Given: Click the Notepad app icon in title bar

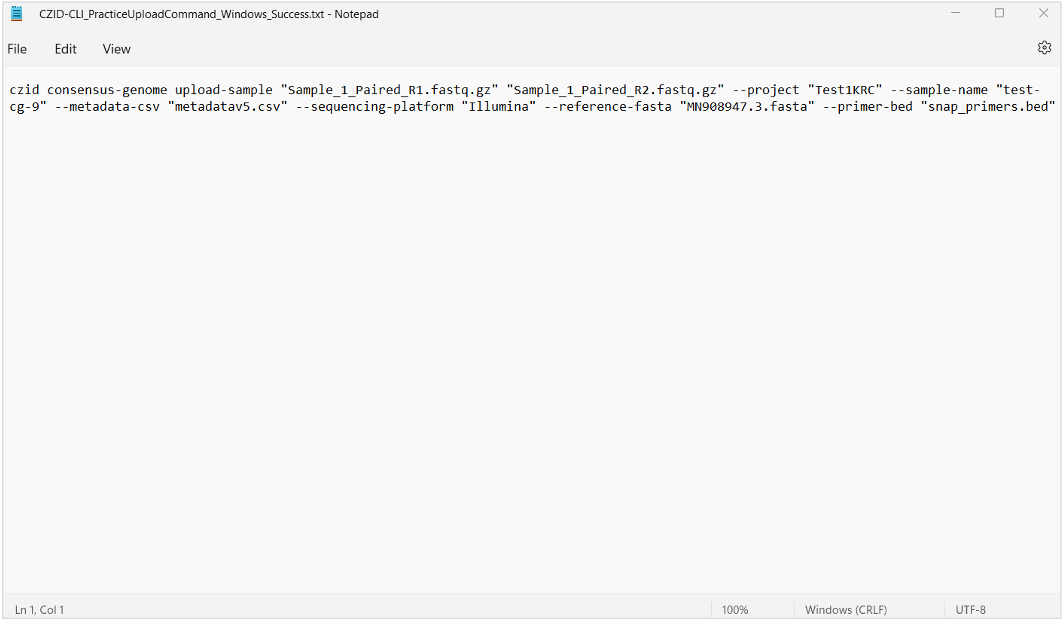Looking at the screenshot, I should coord(17,14).
